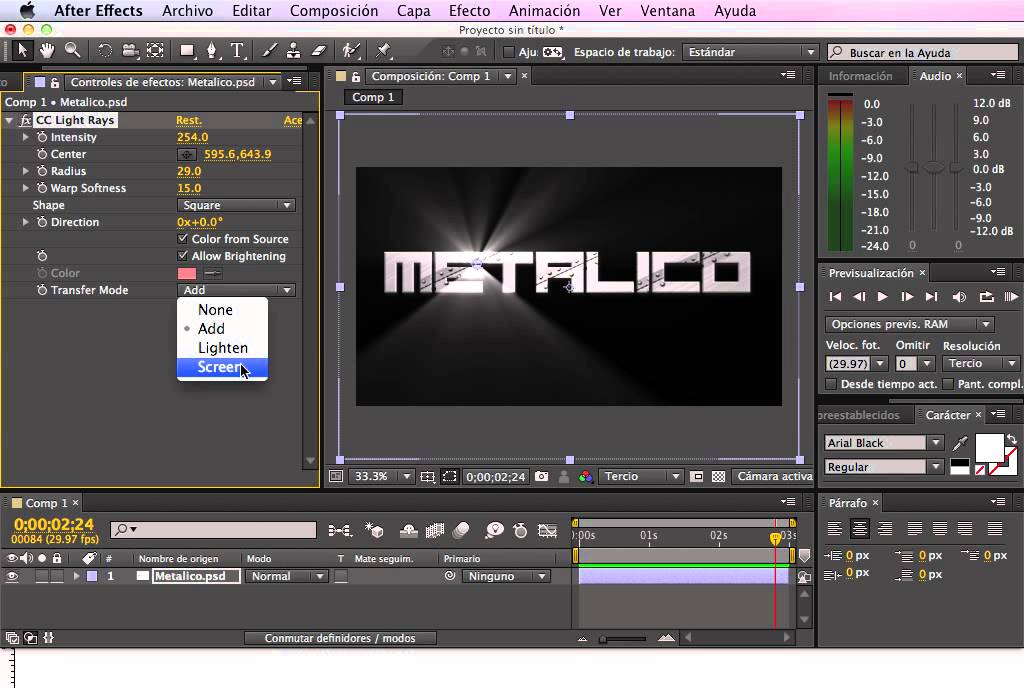
Task: Toggle the Aju snapping checkbox in toolbar
Action: (509, 52)
